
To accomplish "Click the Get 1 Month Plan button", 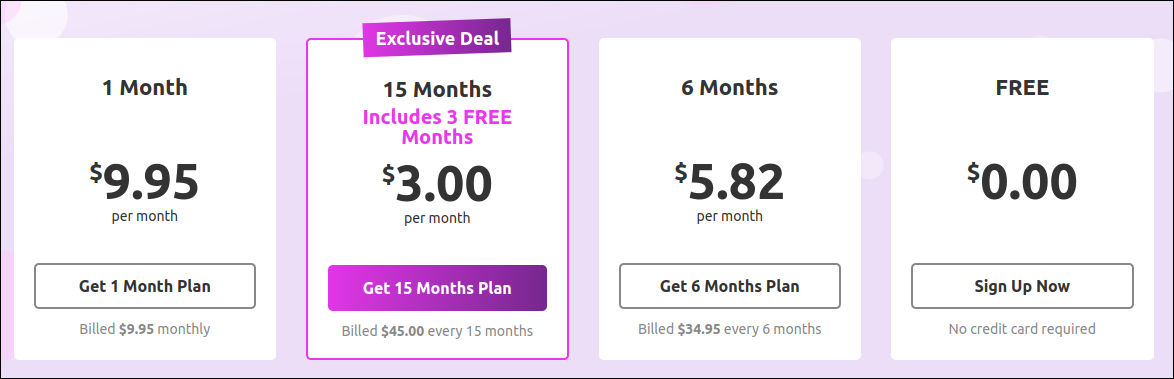I will pyautogui.click(x=145, y=286).
